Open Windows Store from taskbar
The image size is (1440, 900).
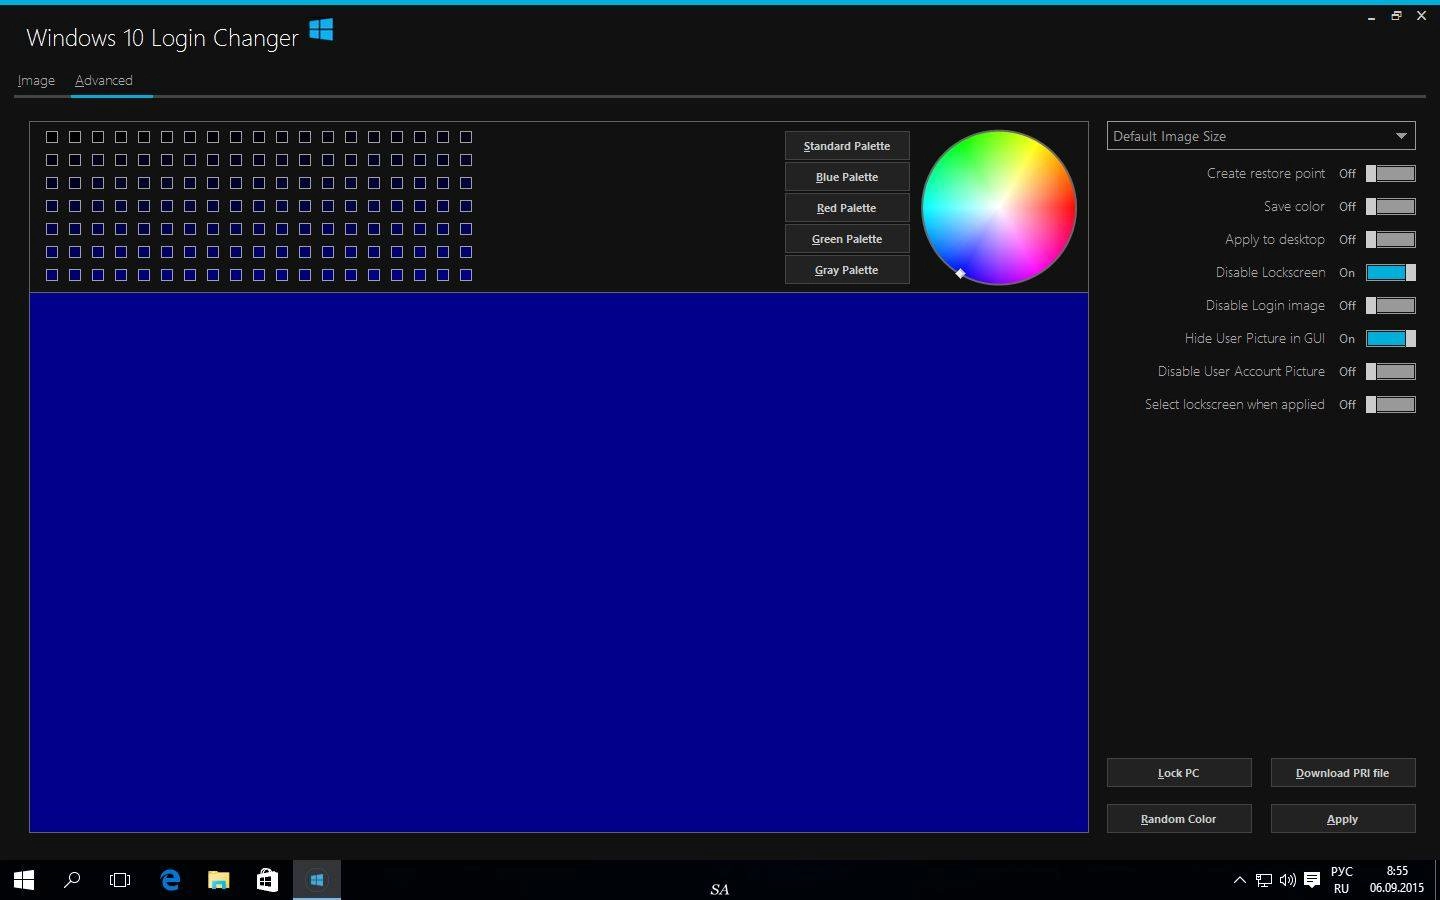point(267,880)
